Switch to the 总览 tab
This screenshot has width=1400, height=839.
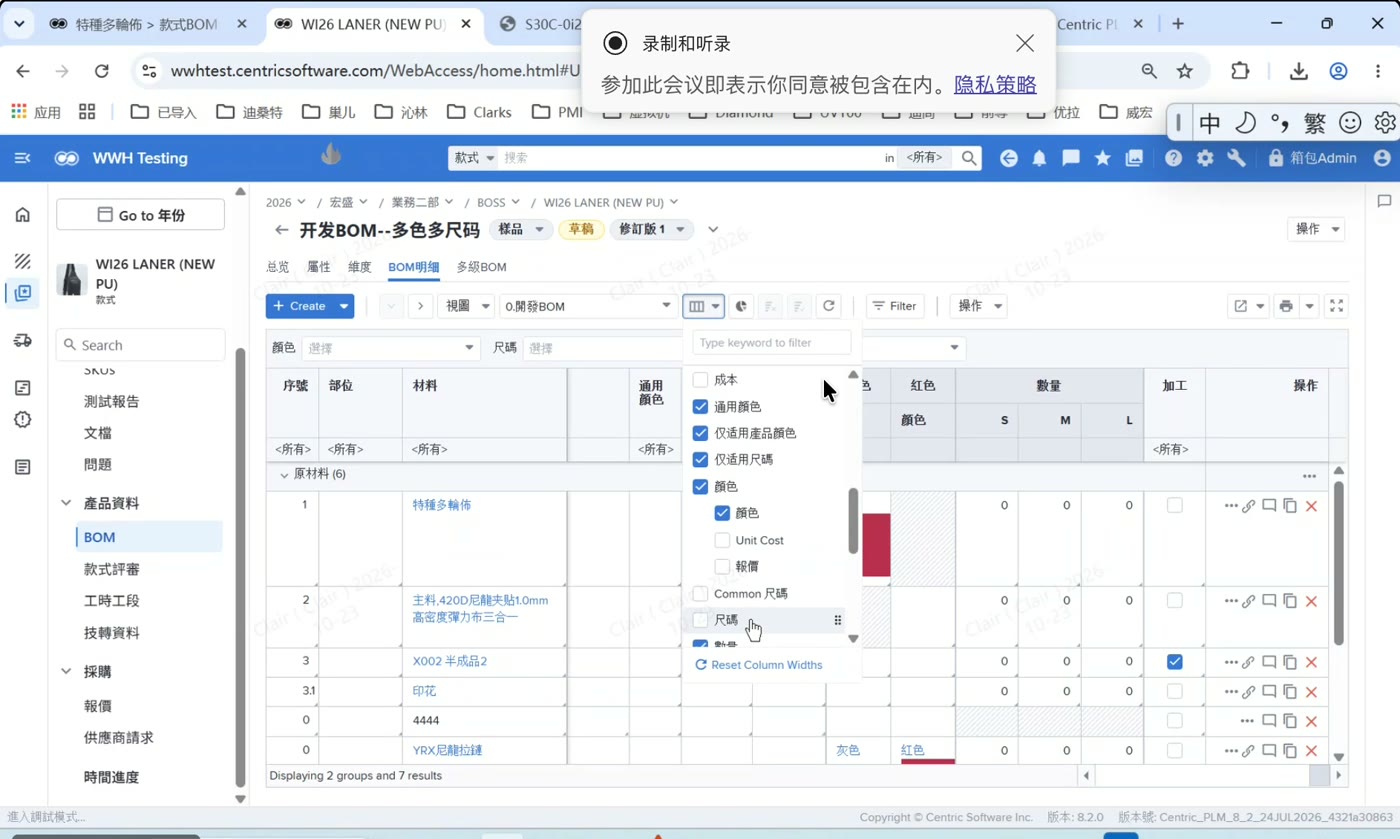278,267
